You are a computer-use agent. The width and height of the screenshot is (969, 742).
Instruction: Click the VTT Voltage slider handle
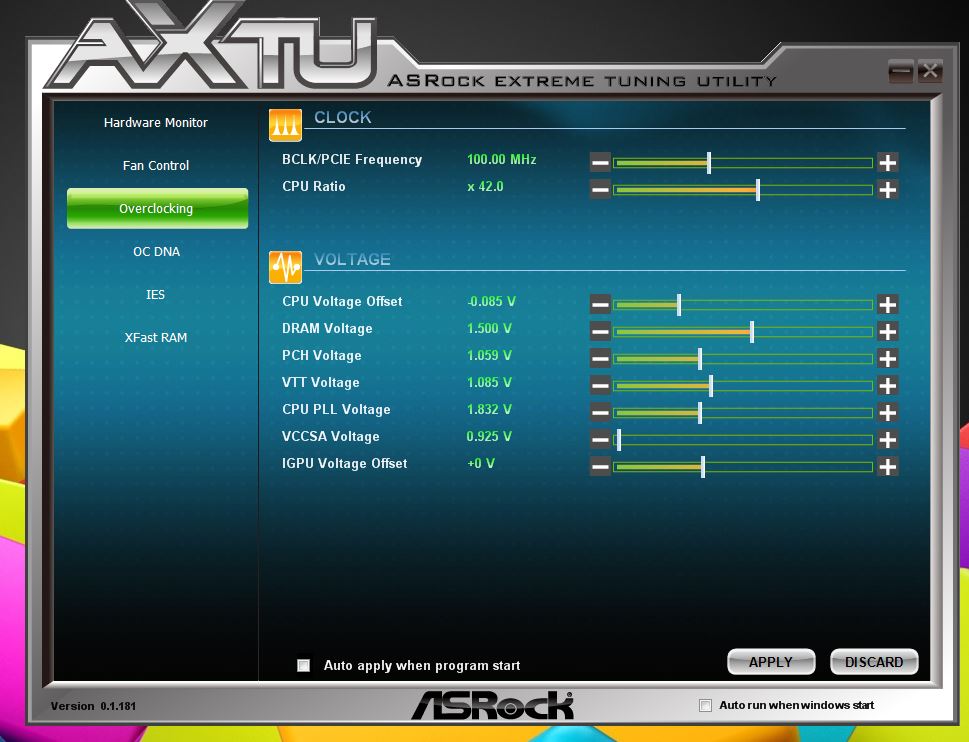(711, 386)
